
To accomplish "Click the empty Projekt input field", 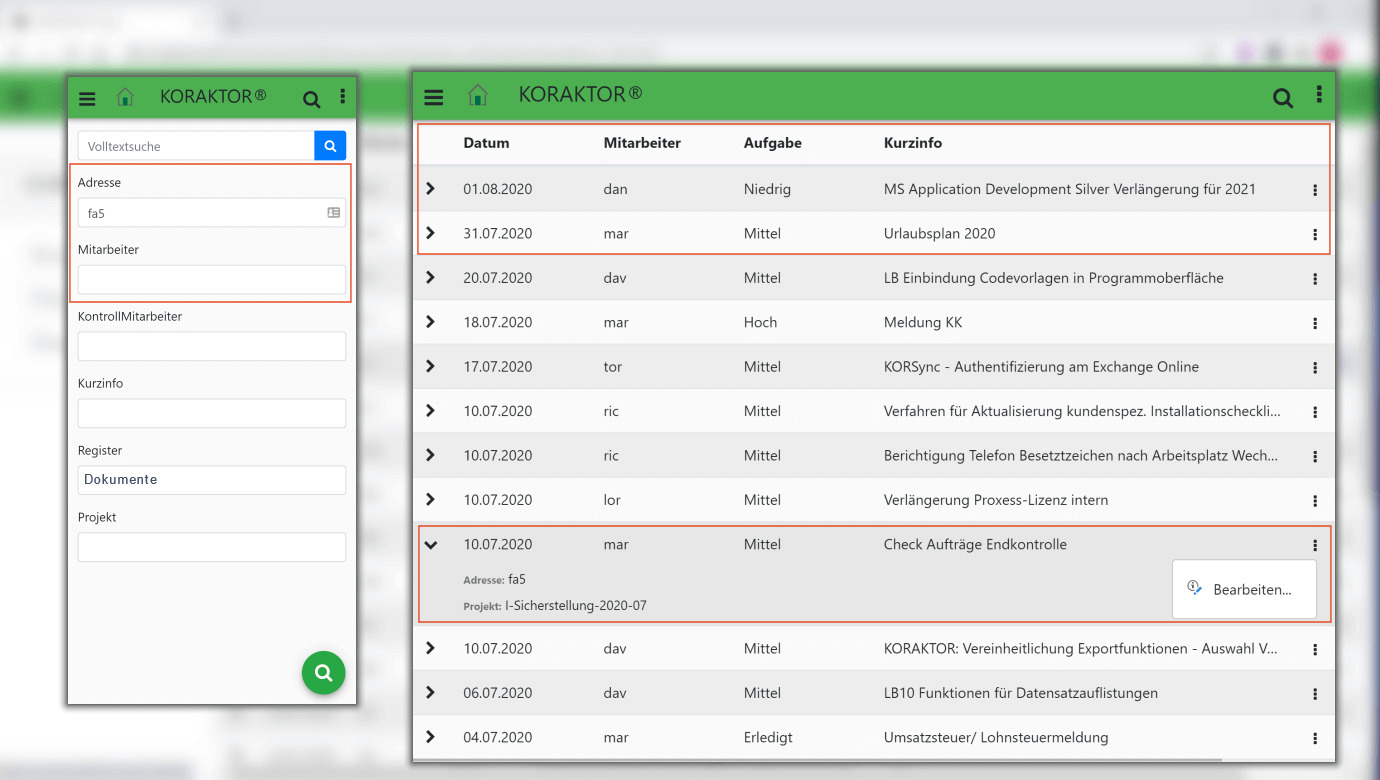I will [212, 547].
